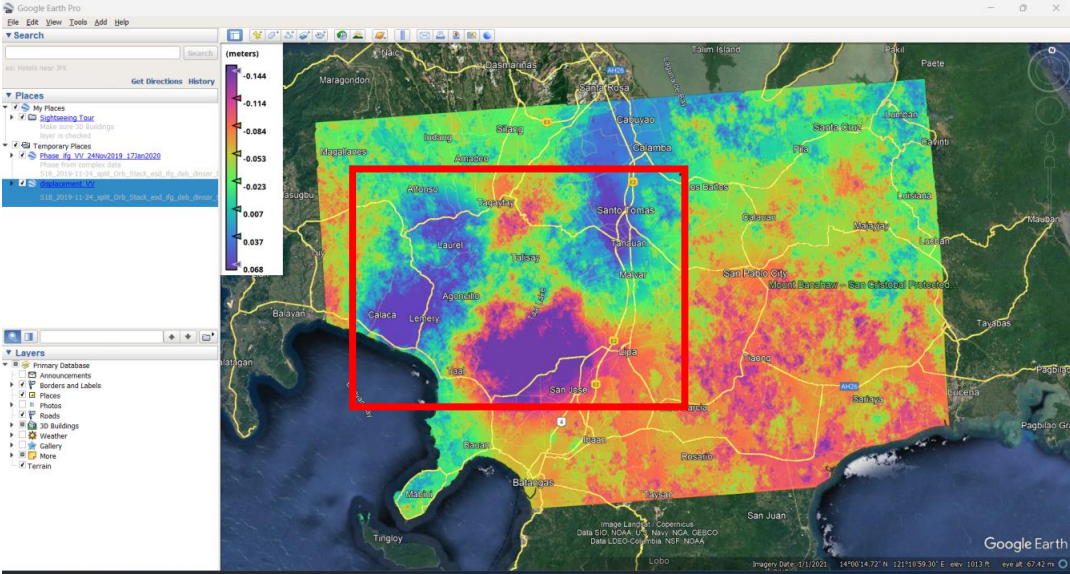Collapse the Layers panel header
Viewport: 1070px width, 574px height.
[110, 353]
